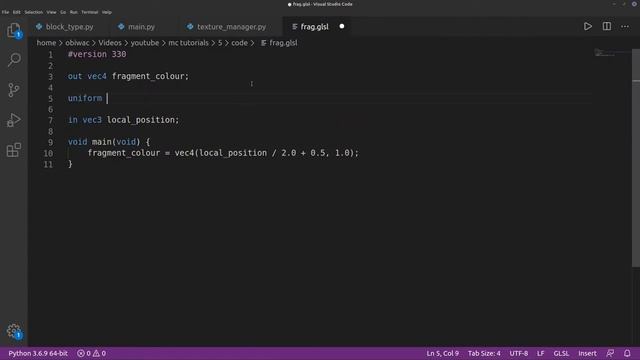Screen dimensions: 640x360
Task: Expand the obiwac breadcrumb segment
Action: [77, 43]
